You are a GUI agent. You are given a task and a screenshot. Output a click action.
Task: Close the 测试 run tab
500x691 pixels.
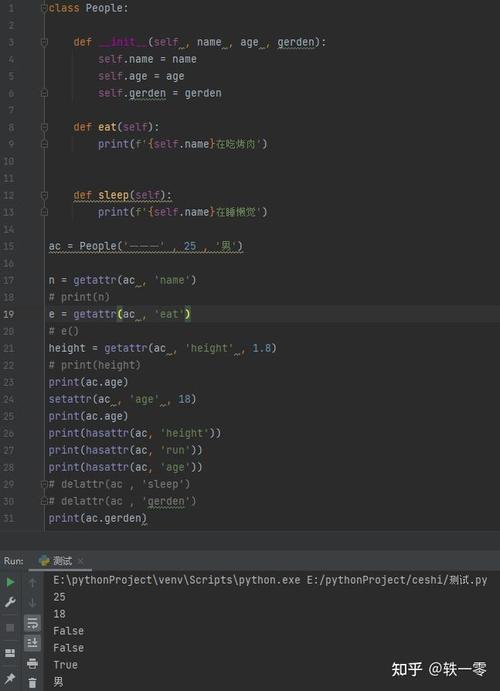pyautogui.click(x=80, y=561)
